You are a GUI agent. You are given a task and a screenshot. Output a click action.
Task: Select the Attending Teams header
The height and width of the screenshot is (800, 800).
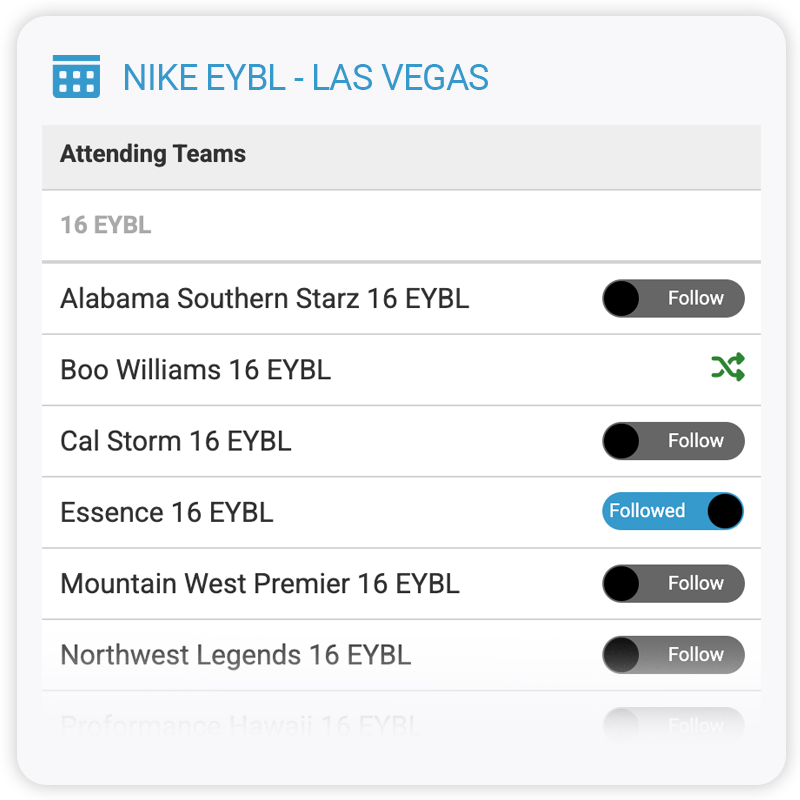click(x=153, y=154)
